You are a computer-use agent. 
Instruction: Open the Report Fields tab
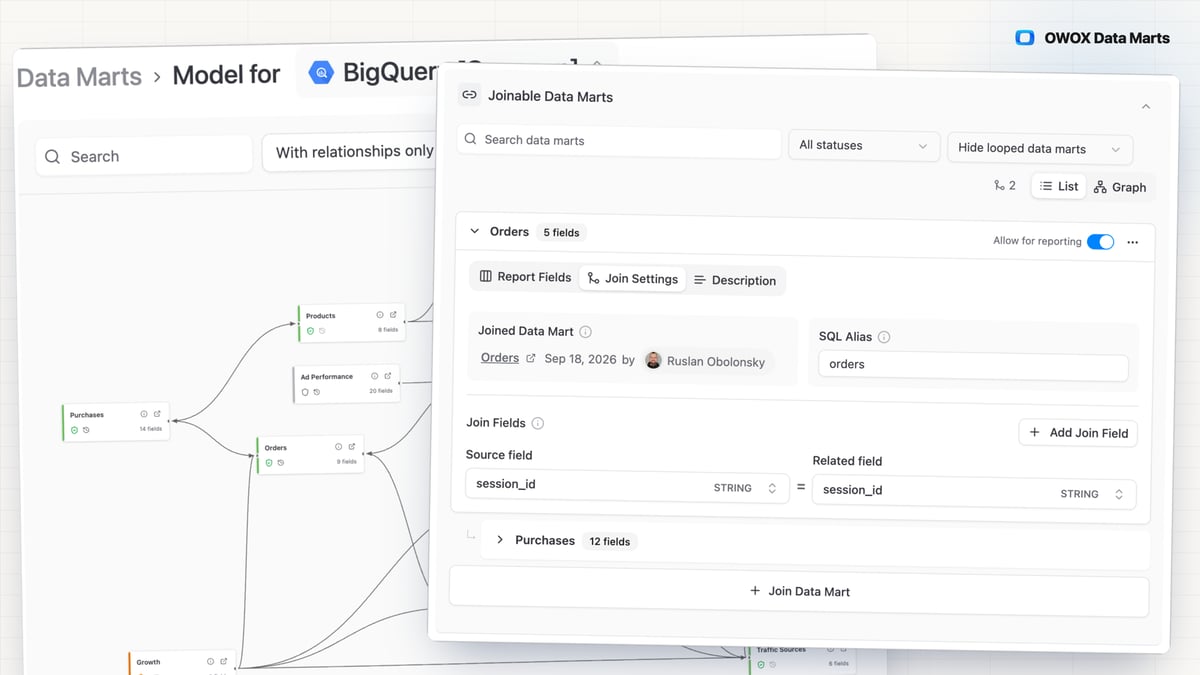pyautogui.click(x=525, y=277)
